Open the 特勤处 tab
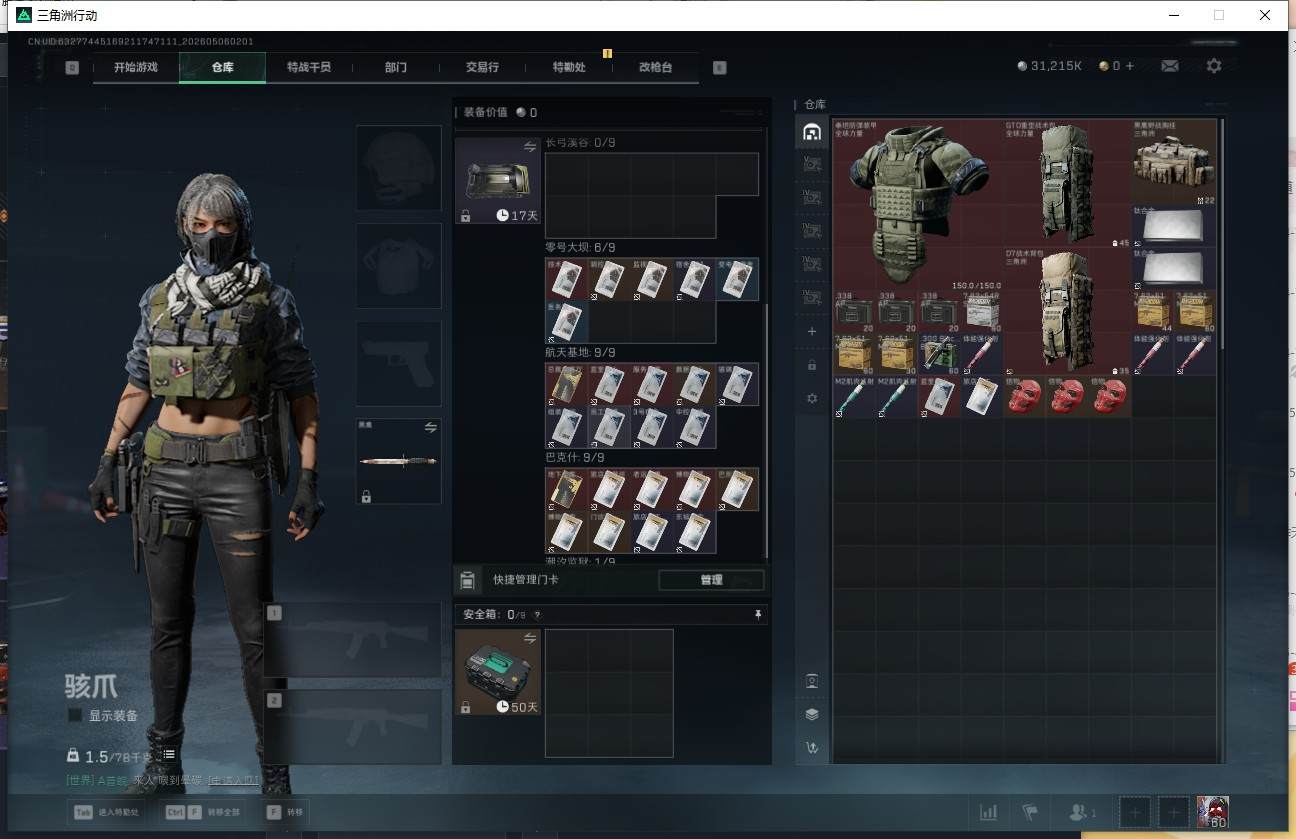The width and height of the screenshot is (1296, 839). [x=569, y=67]
